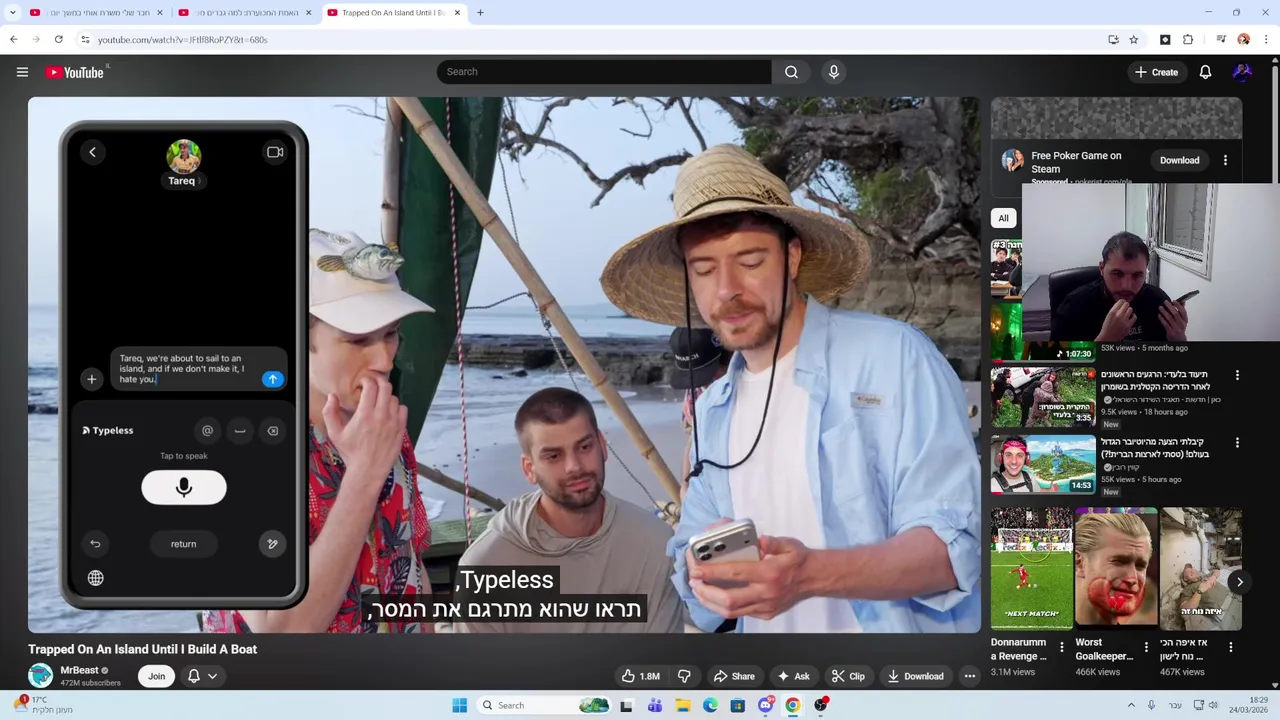
Task: Select the All filter chip
Action: [1003, 218]
